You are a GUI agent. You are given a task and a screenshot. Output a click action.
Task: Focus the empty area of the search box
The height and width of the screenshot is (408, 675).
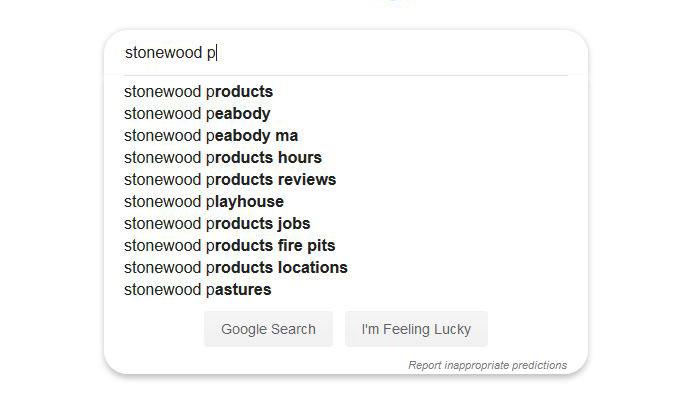[400, 53]
